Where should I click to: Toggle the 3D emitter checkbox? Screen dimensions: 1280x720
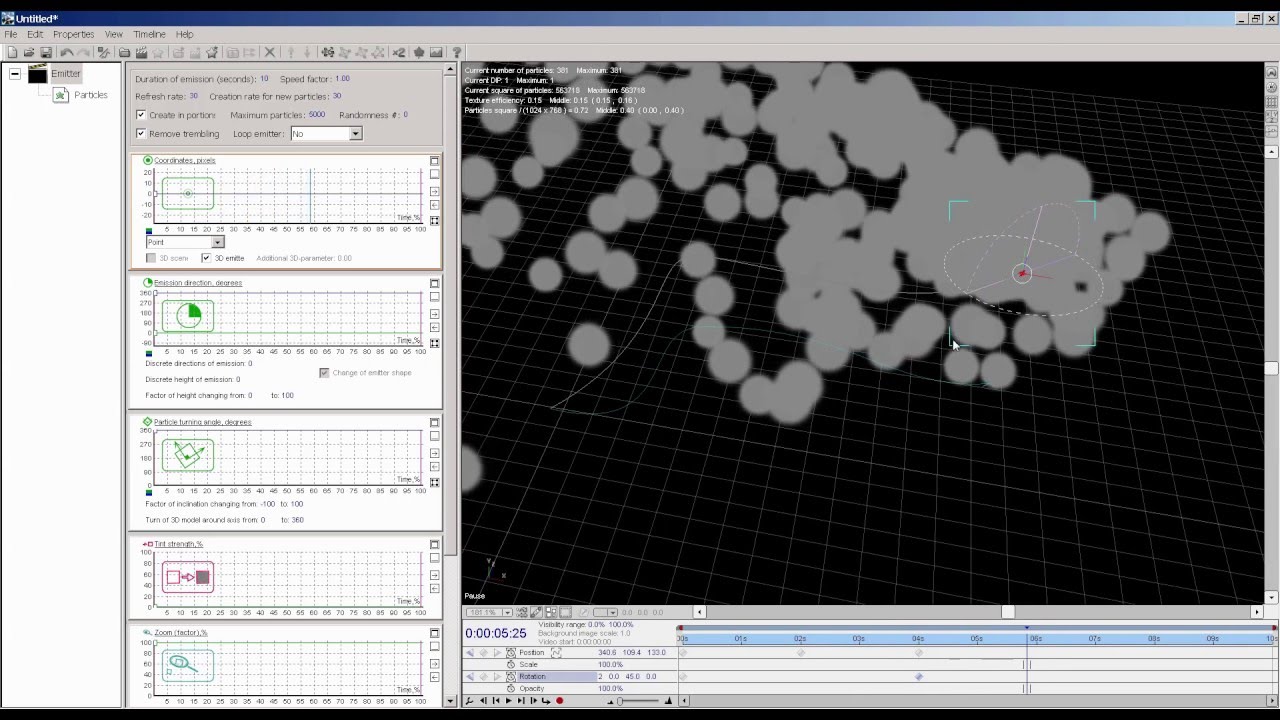click(x=206, y=258)
